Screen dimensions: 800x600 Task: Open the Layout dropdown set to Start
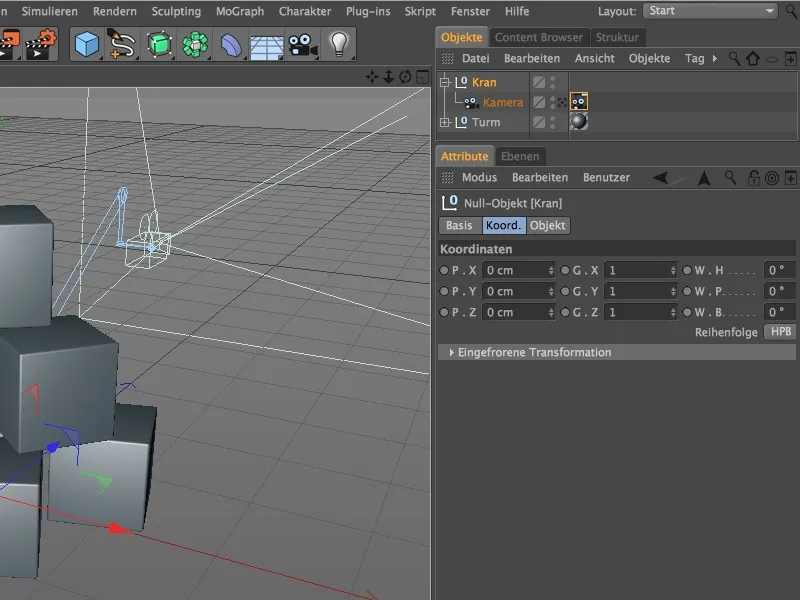[x=710, y=11]
